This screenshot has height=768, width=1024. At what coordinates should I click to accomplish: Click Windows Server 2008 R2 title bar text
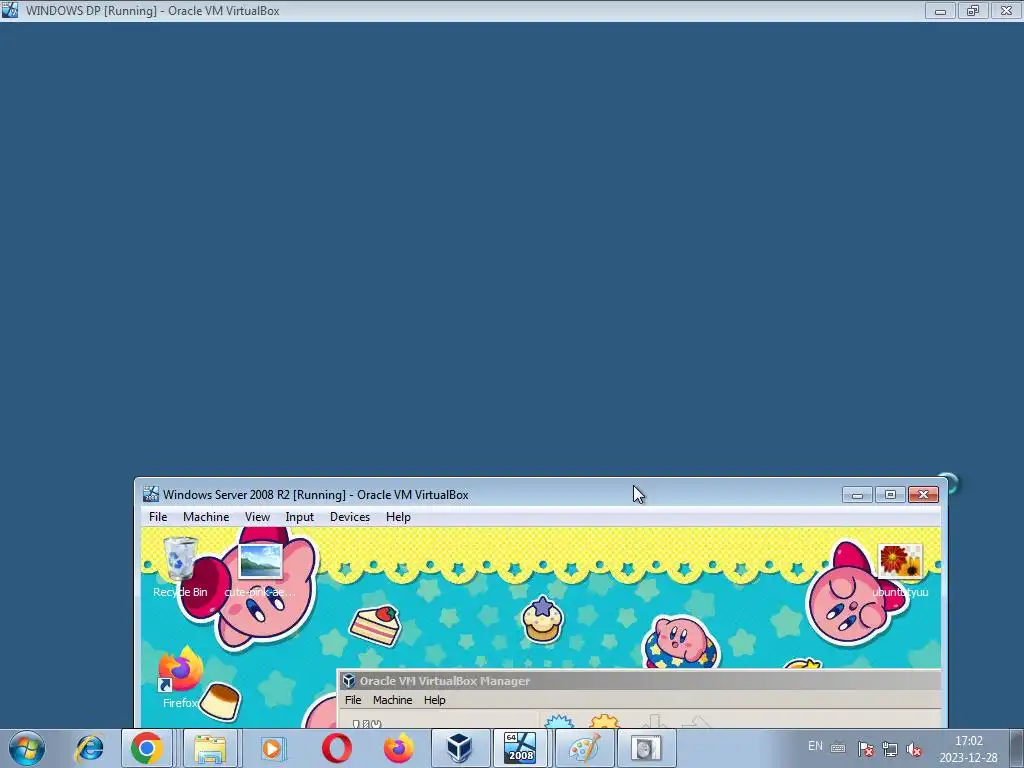point(315,494)
